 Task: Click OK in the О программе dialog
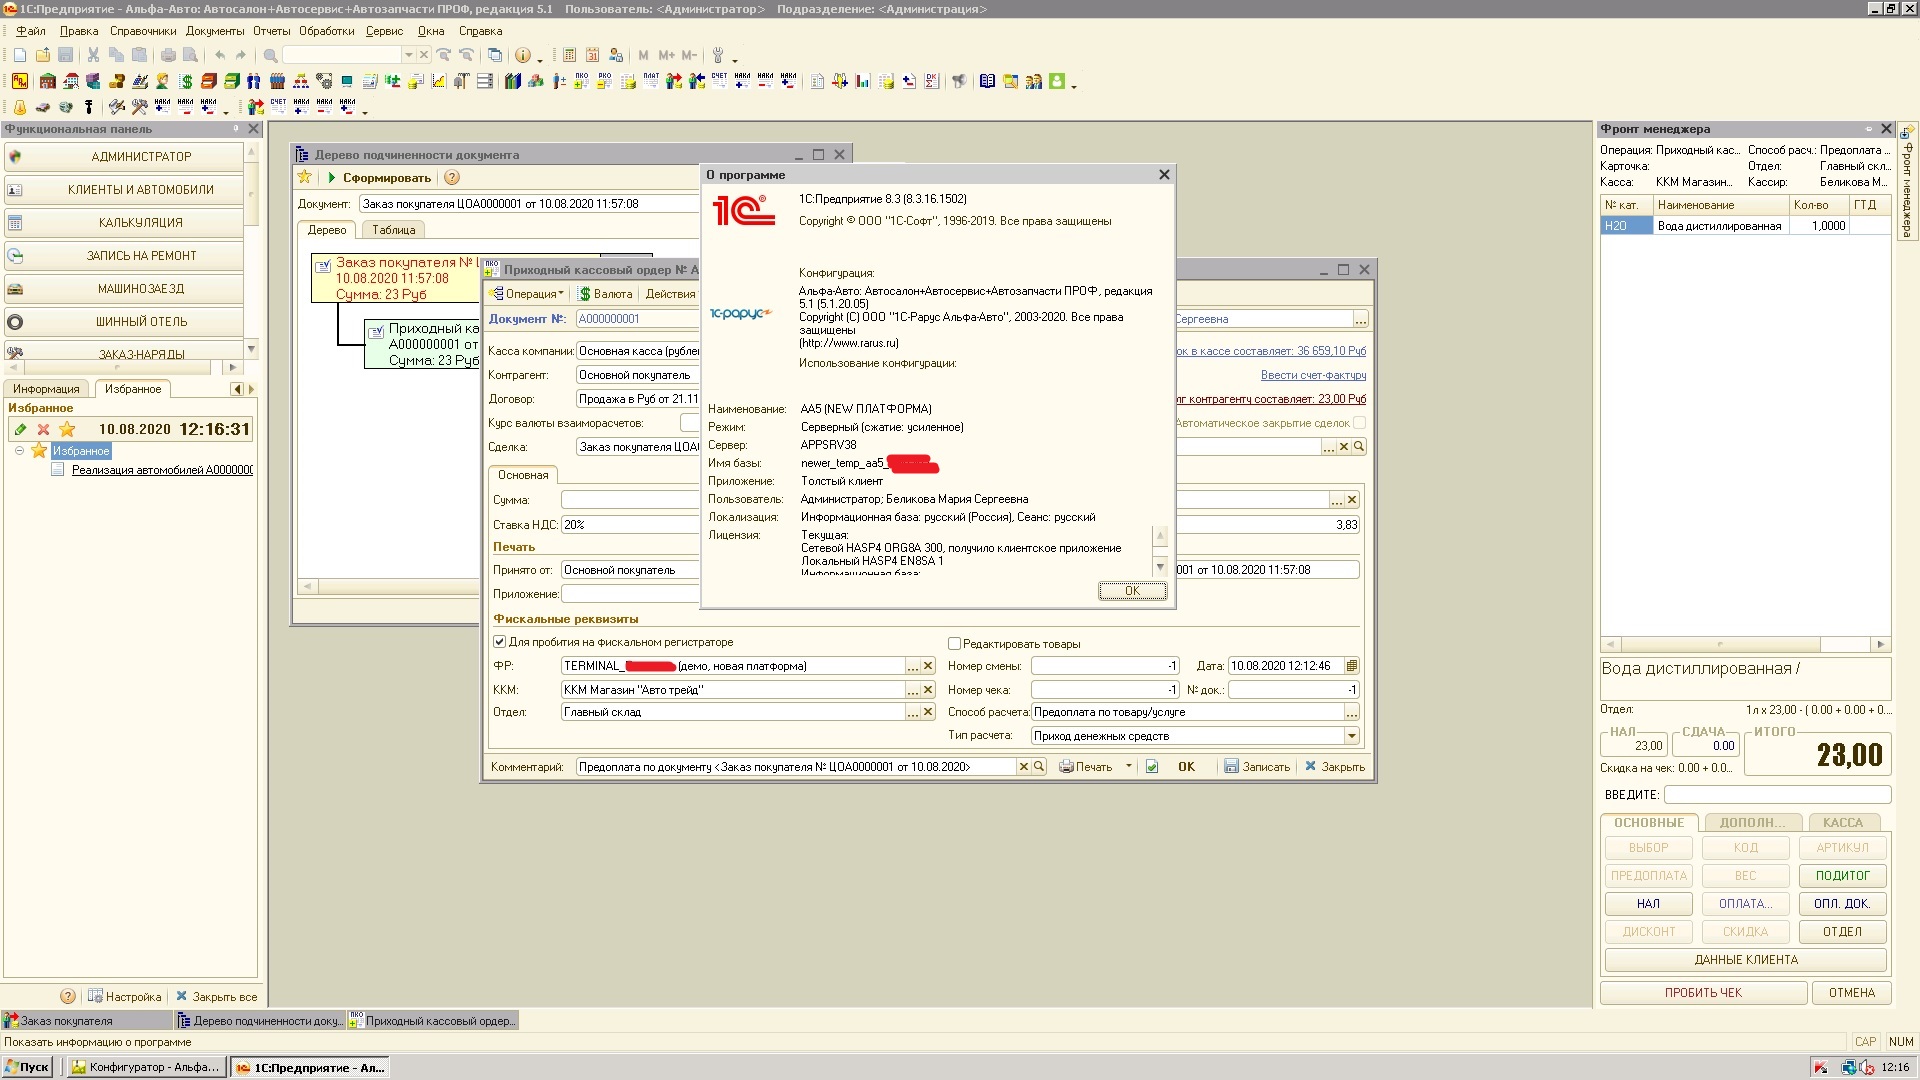[x=1132, y=591]
